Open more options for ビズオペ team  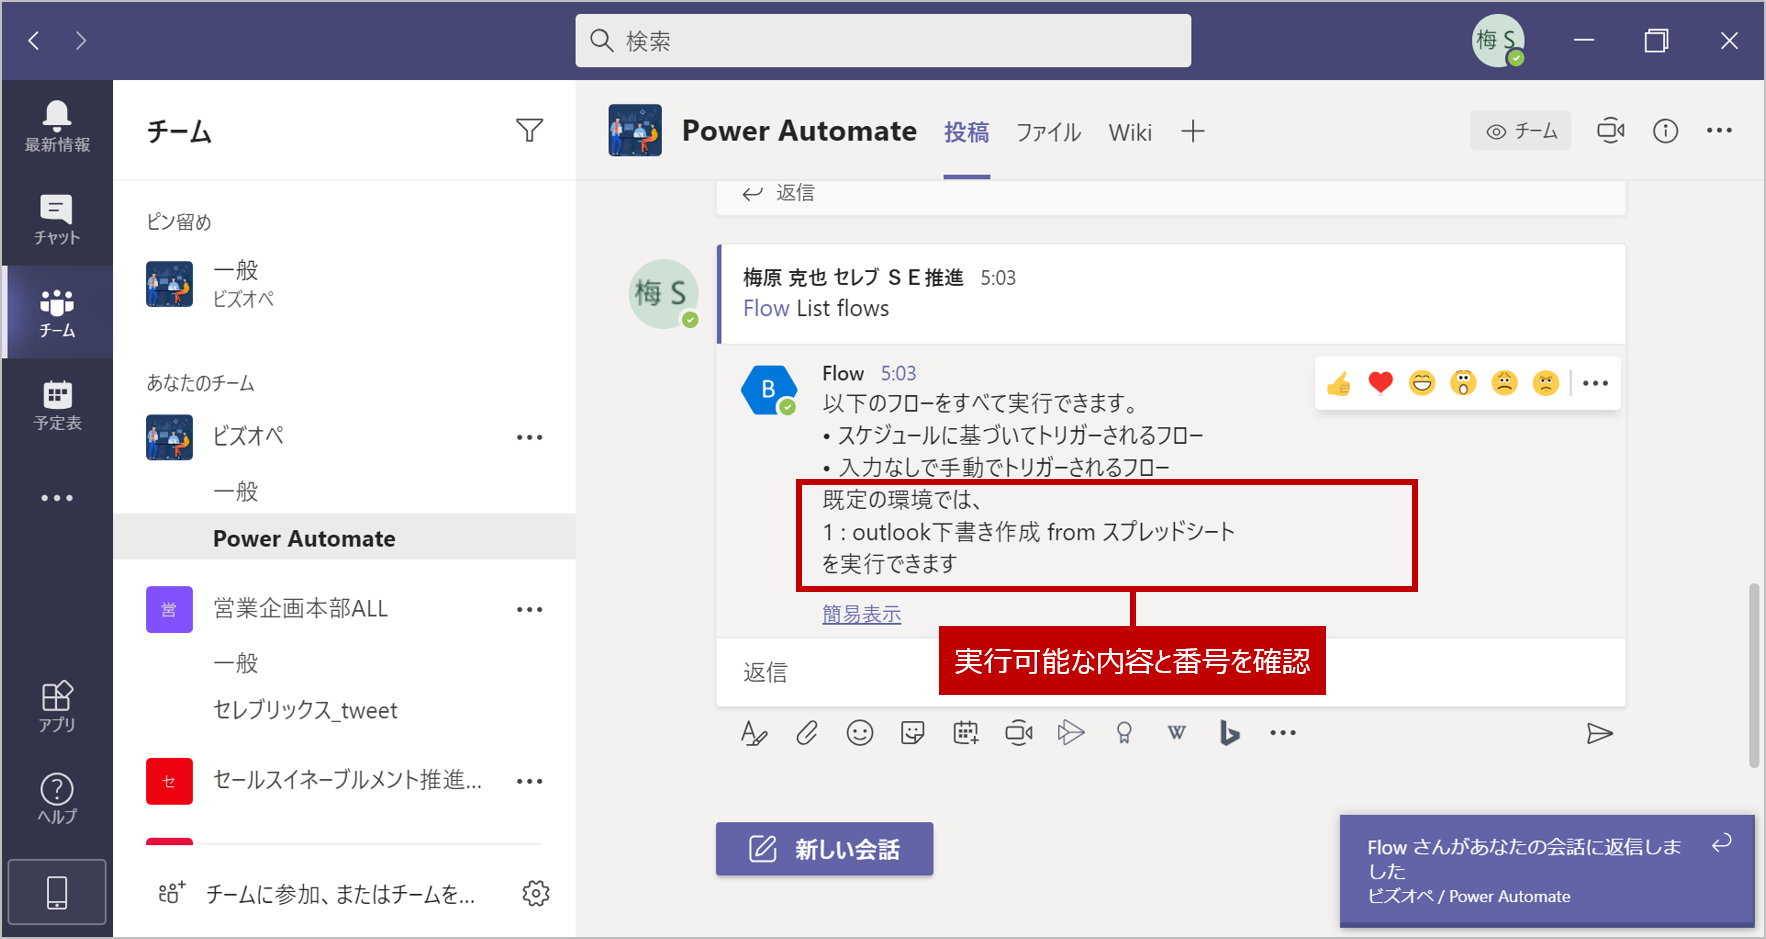pyautogui.click(x=531, y=437)
